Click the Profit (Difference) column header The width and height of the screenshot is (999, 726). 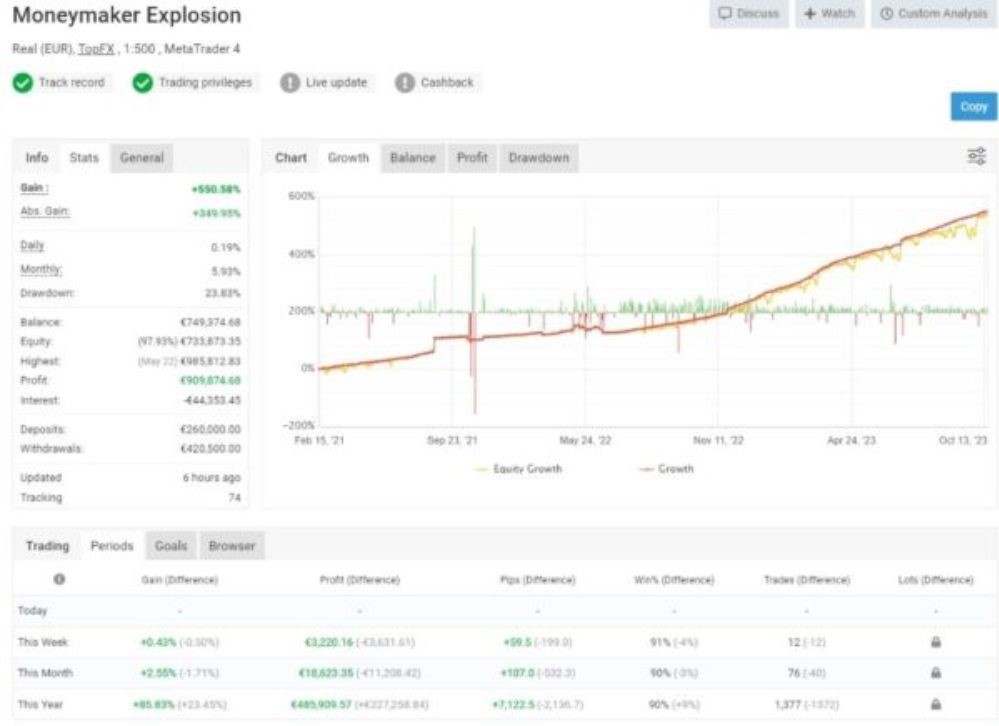(x=359, y=580)
